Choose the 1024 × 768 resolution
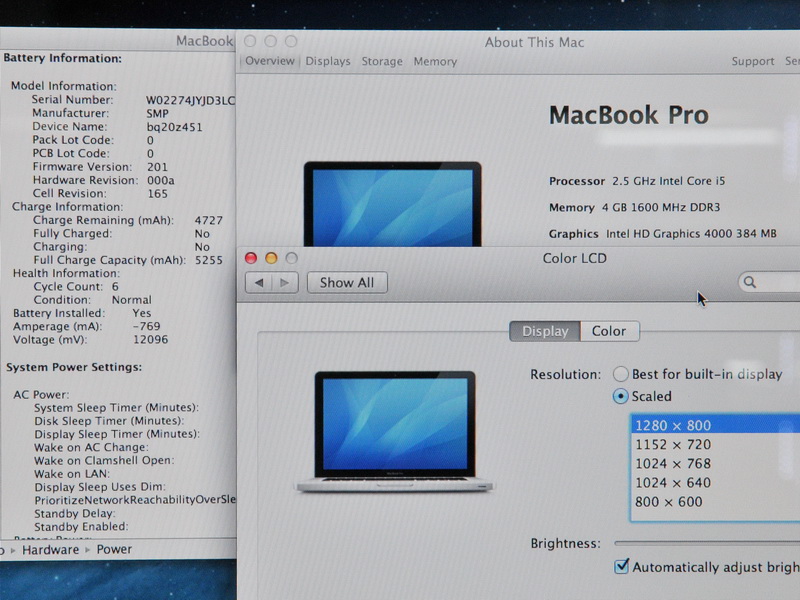Viewport: 800px width, 600px height. tap(715, 463)
